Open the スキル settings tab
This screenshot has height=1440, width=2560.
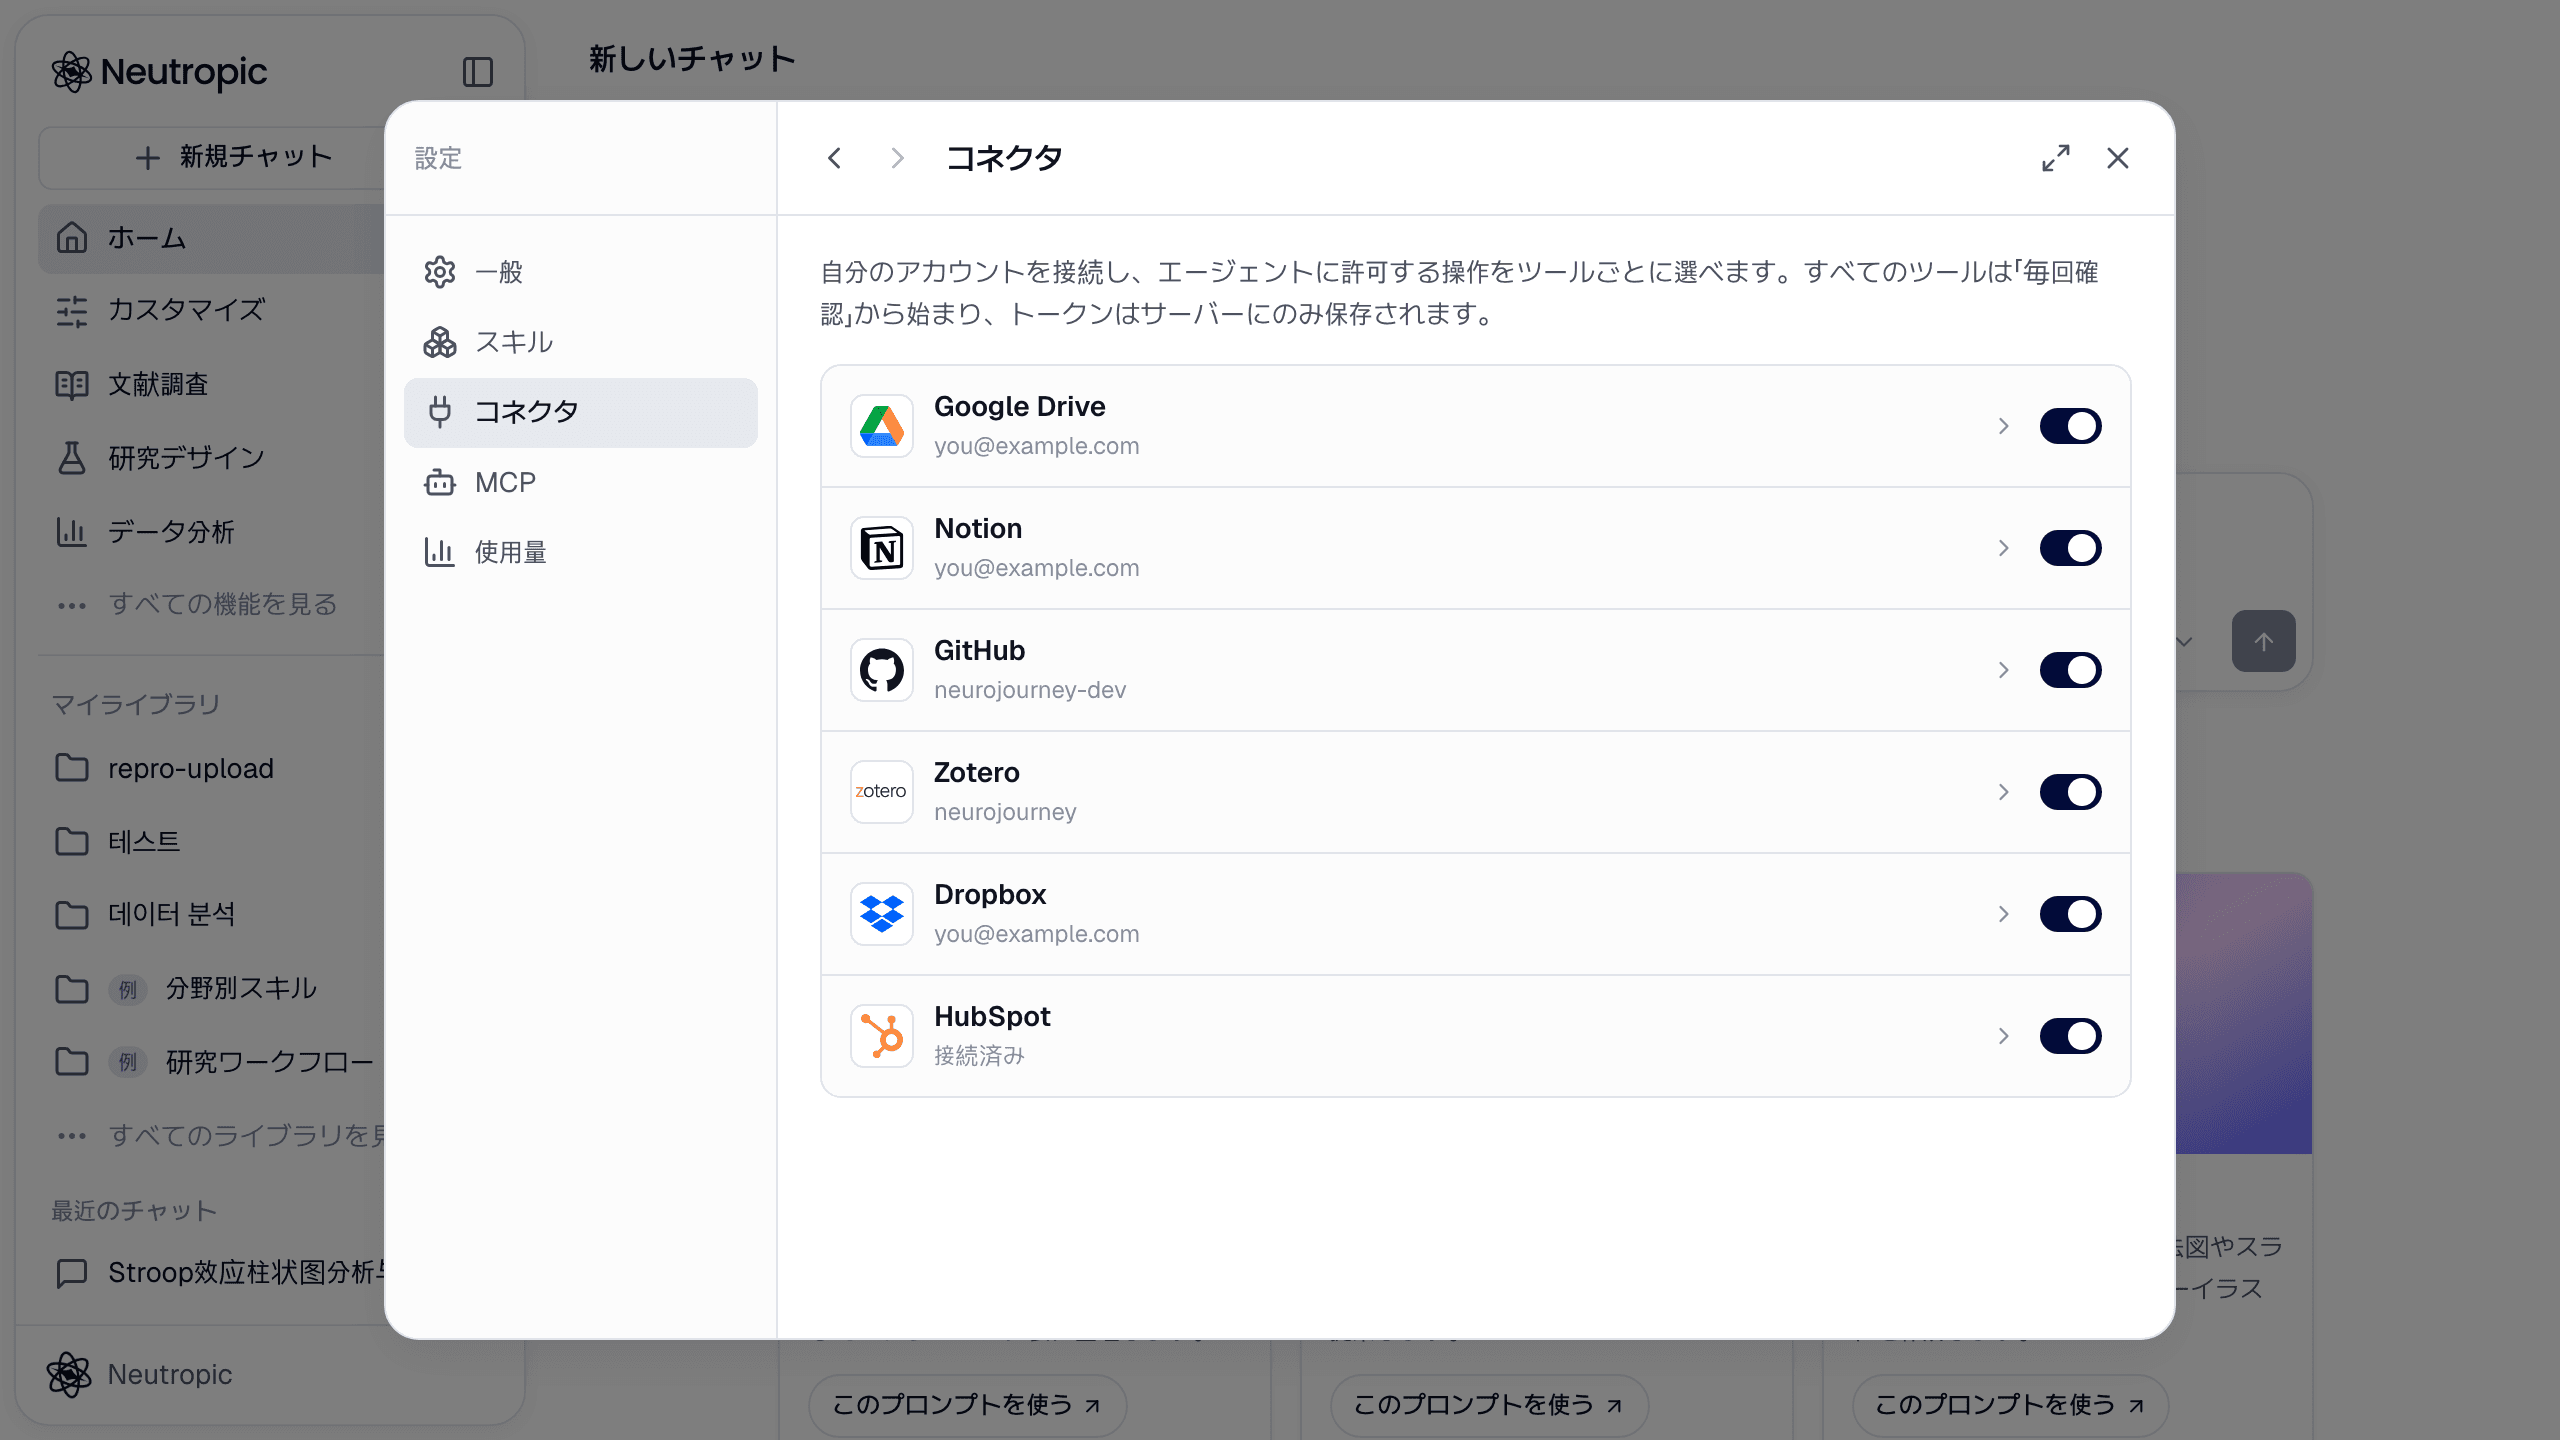580,342
